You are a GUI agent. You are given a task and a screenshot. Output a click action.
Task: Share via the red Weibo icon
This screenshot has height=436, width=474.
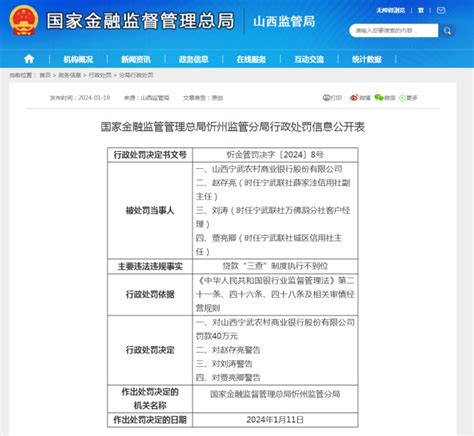[353, 97]
